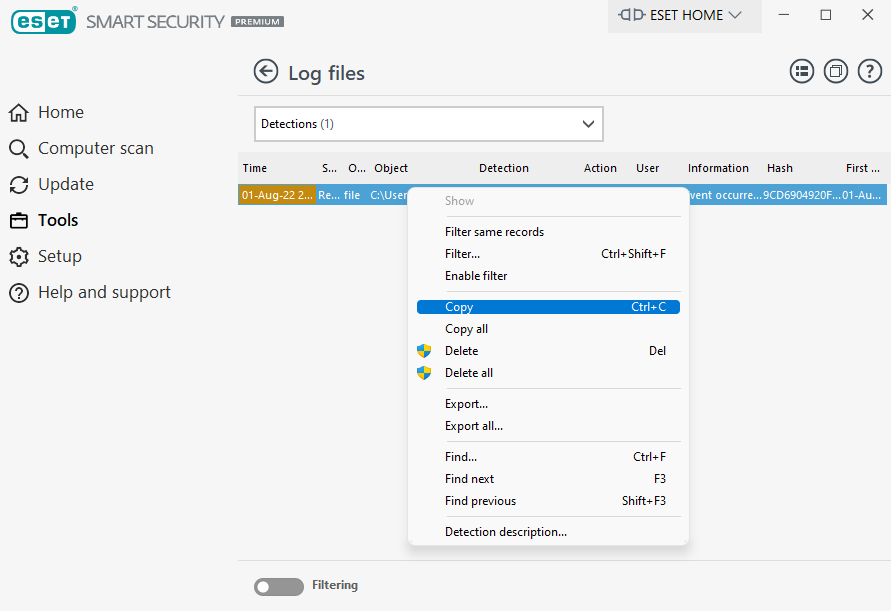The height and width of the screenshot is (611, 891).
Task: Click Delete all in context menu
Action: [x=469, y=373]
